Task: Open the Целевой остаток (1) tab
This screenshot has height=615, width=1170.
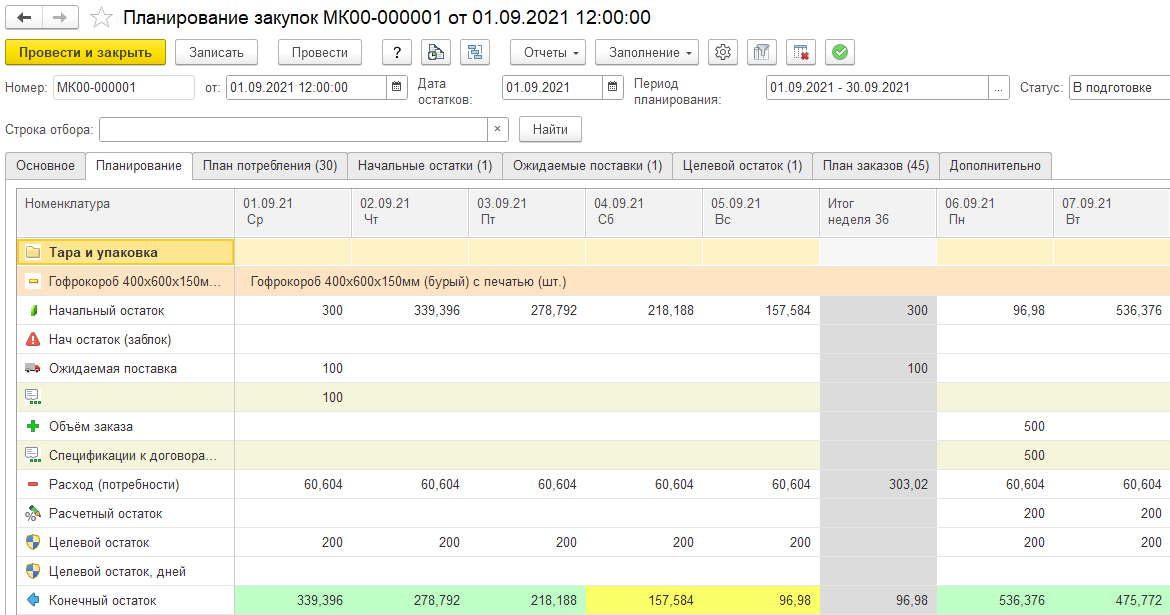Action: pos(742,166)
